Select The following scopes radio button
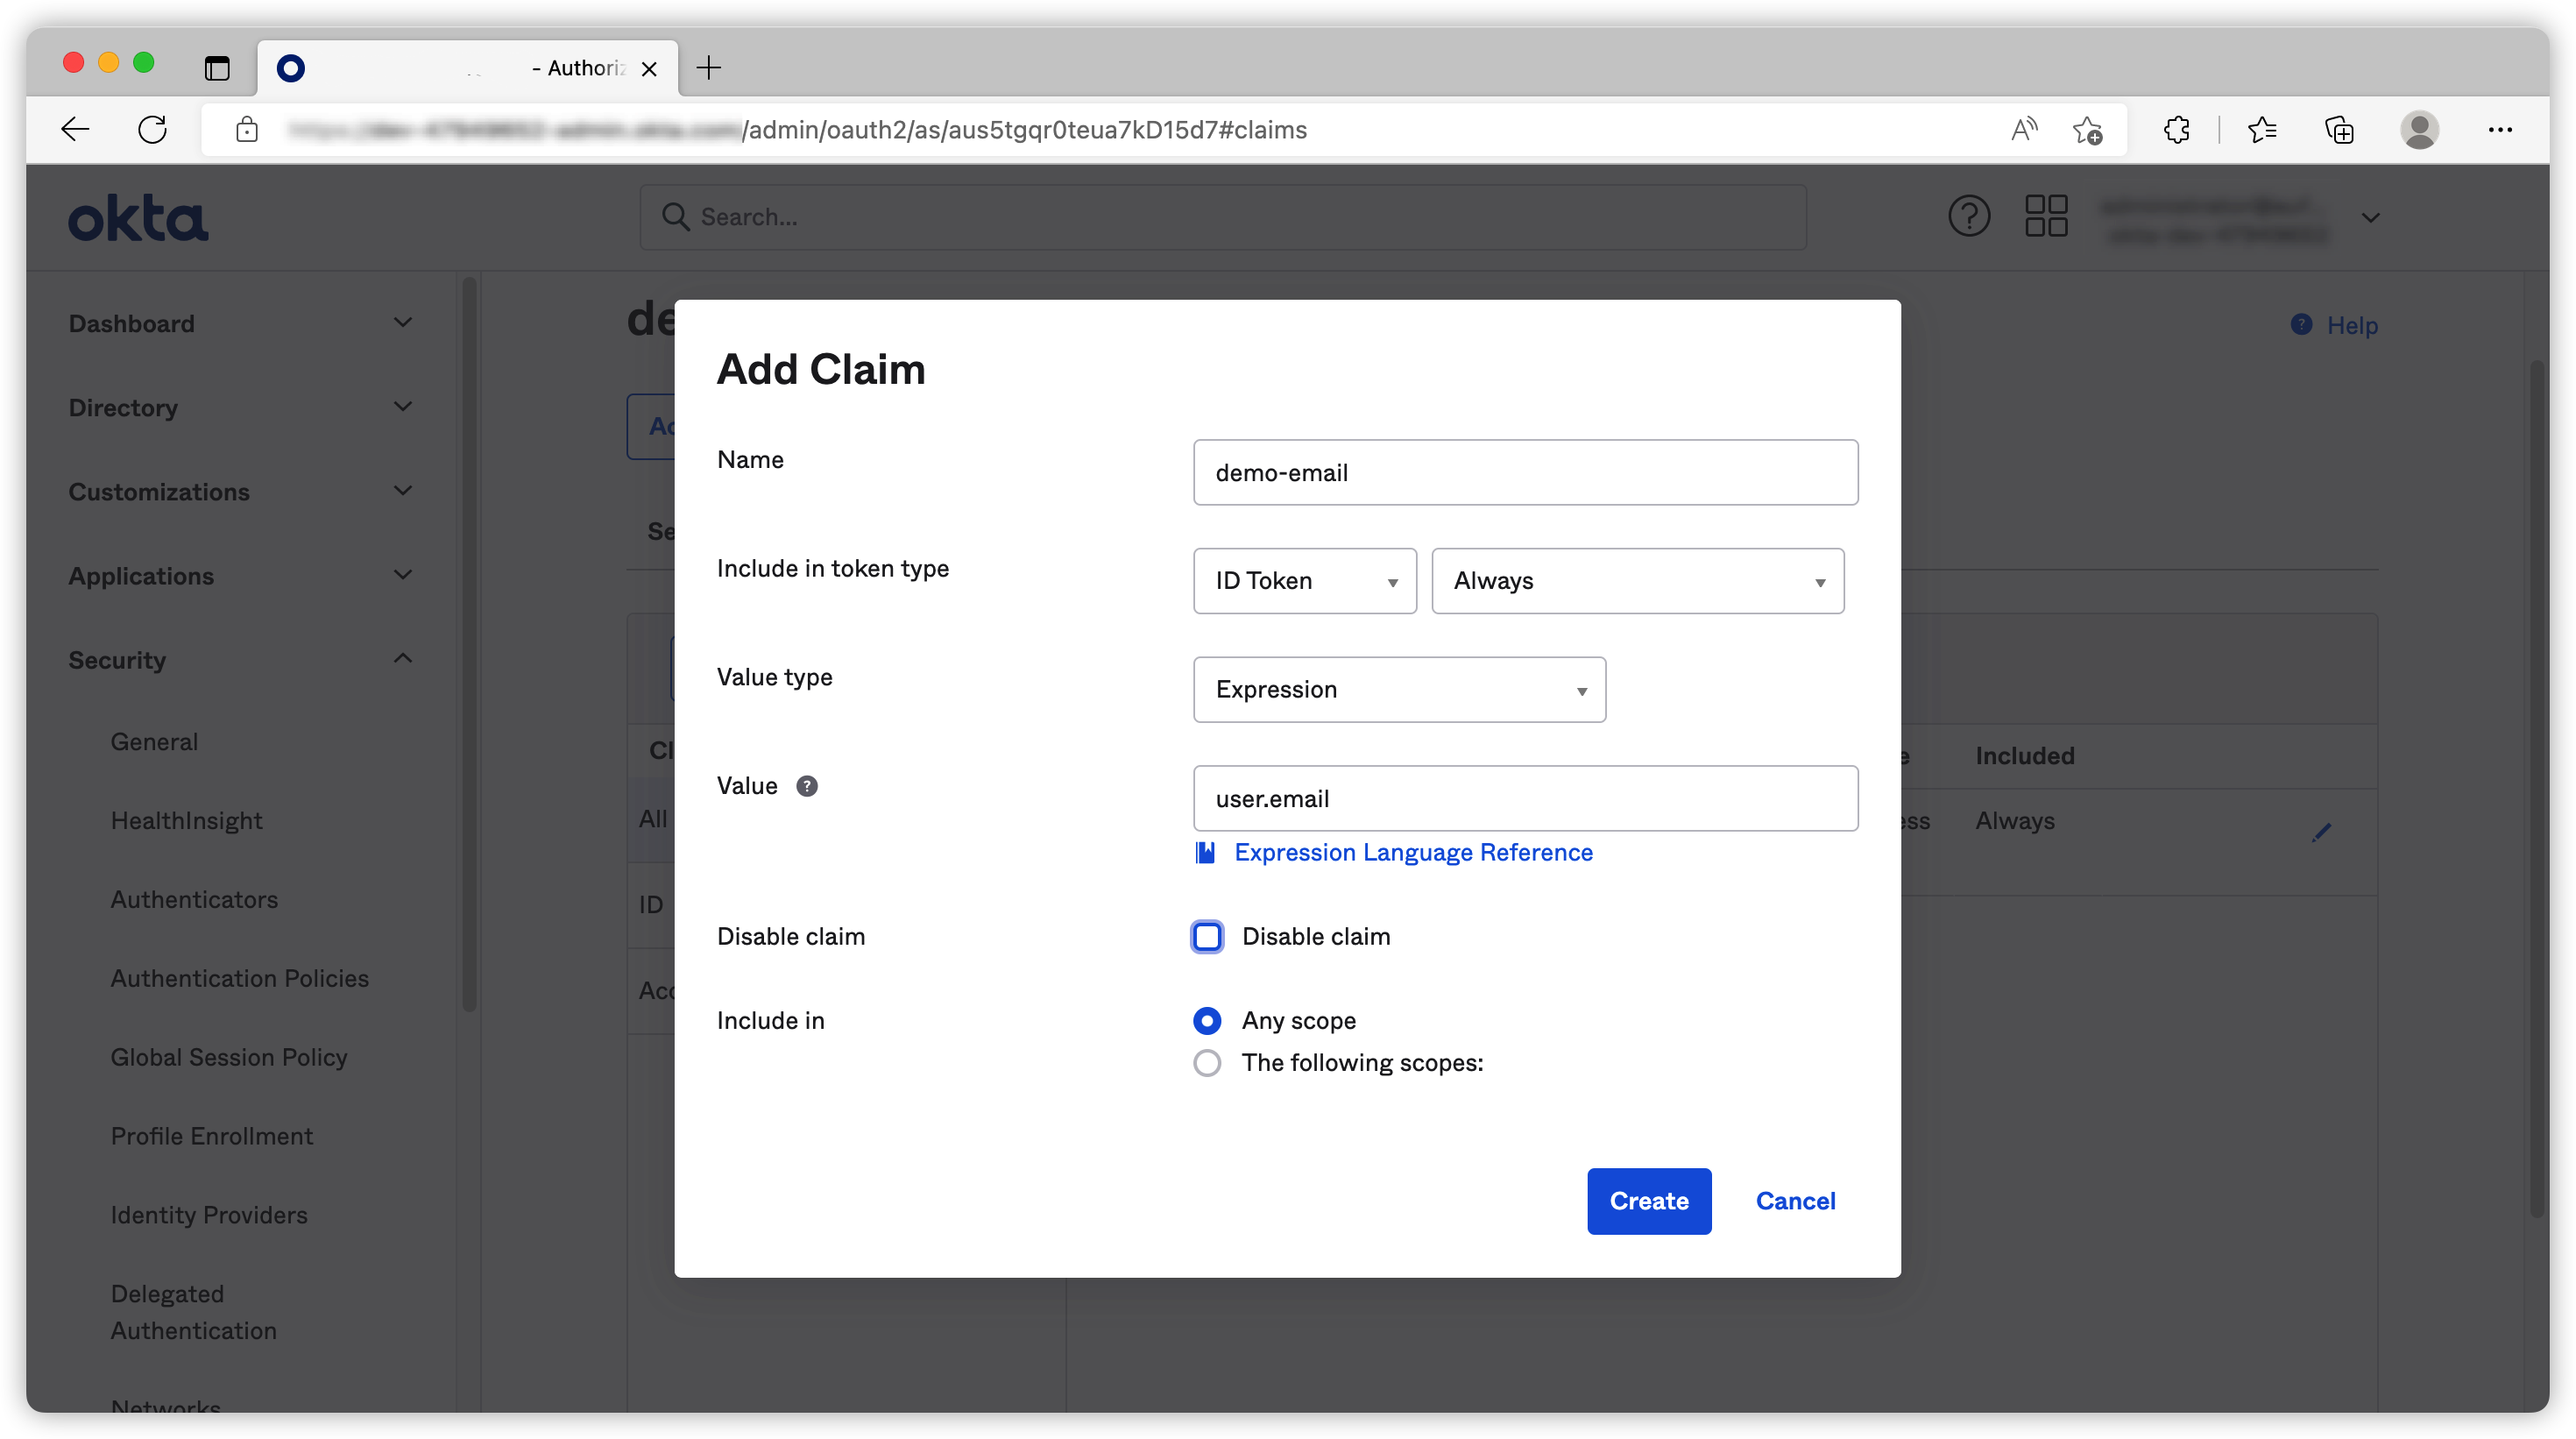The width and height of the screenshot is (2576, 1439). coord(1207,1063)
